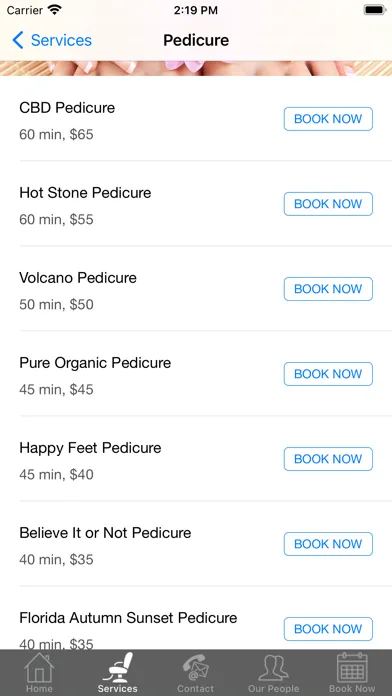Tap the Pedicure page title
Screen dimensions: 392x696
pos(196,40)
